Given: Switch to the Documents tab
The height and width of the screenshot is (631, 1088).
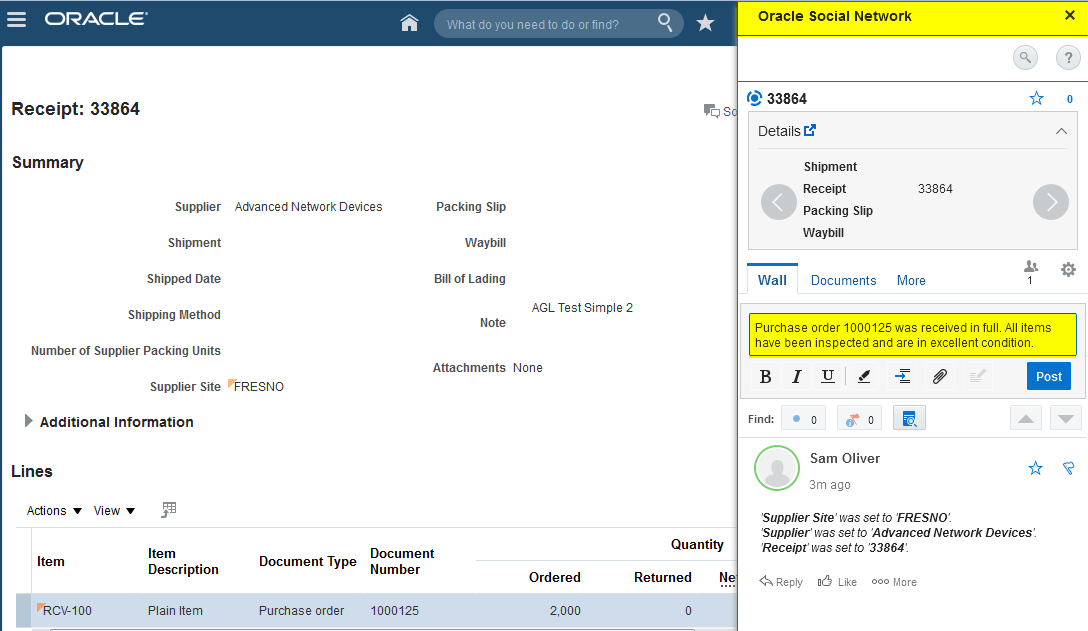Looking at the screenshot, I should pyautogui.click(x=843, y=280).
